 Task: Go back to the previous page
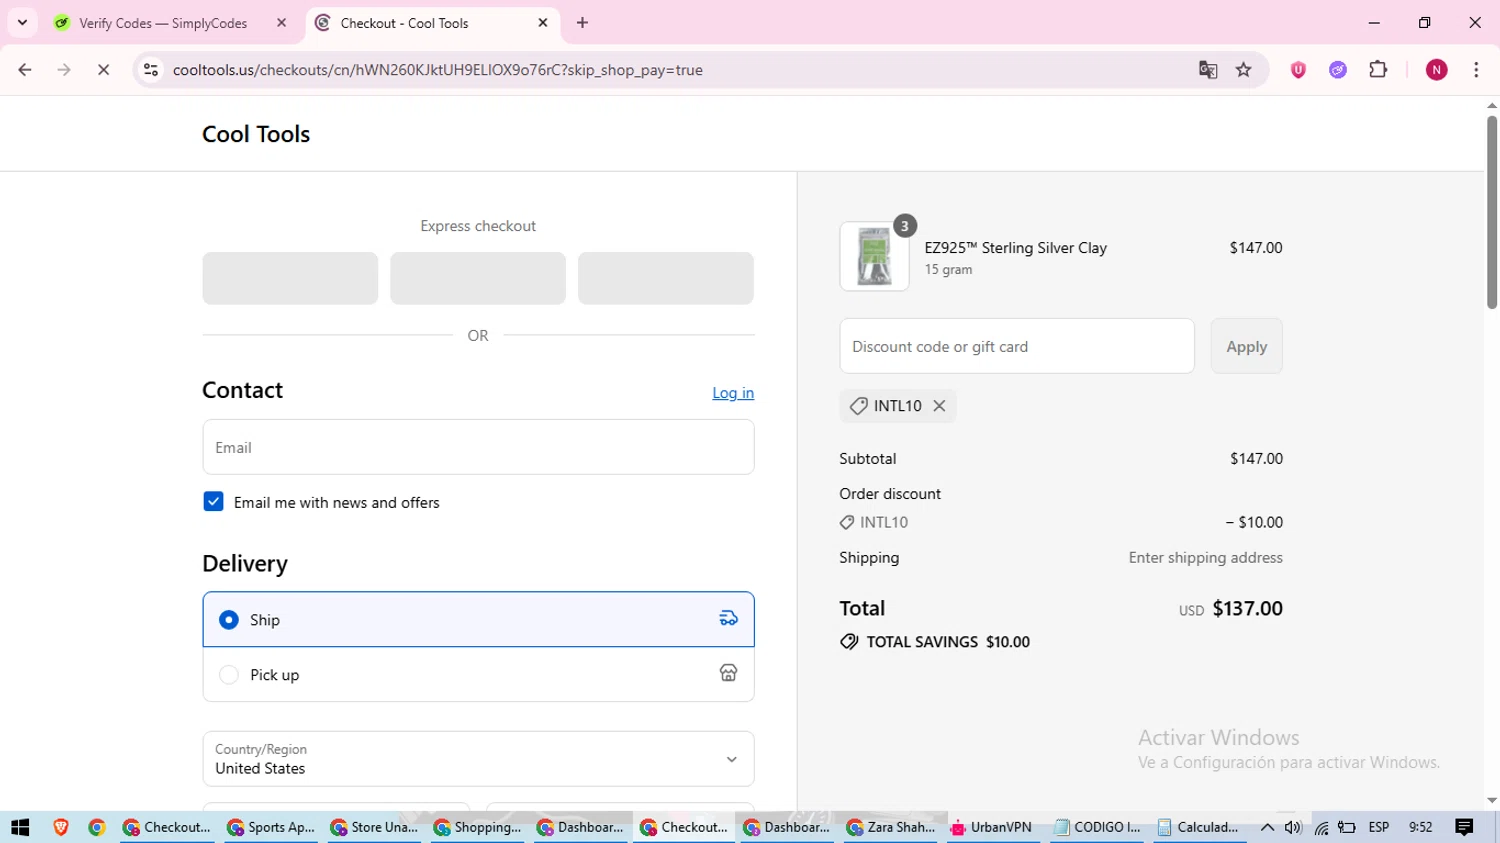coord(25,70)
